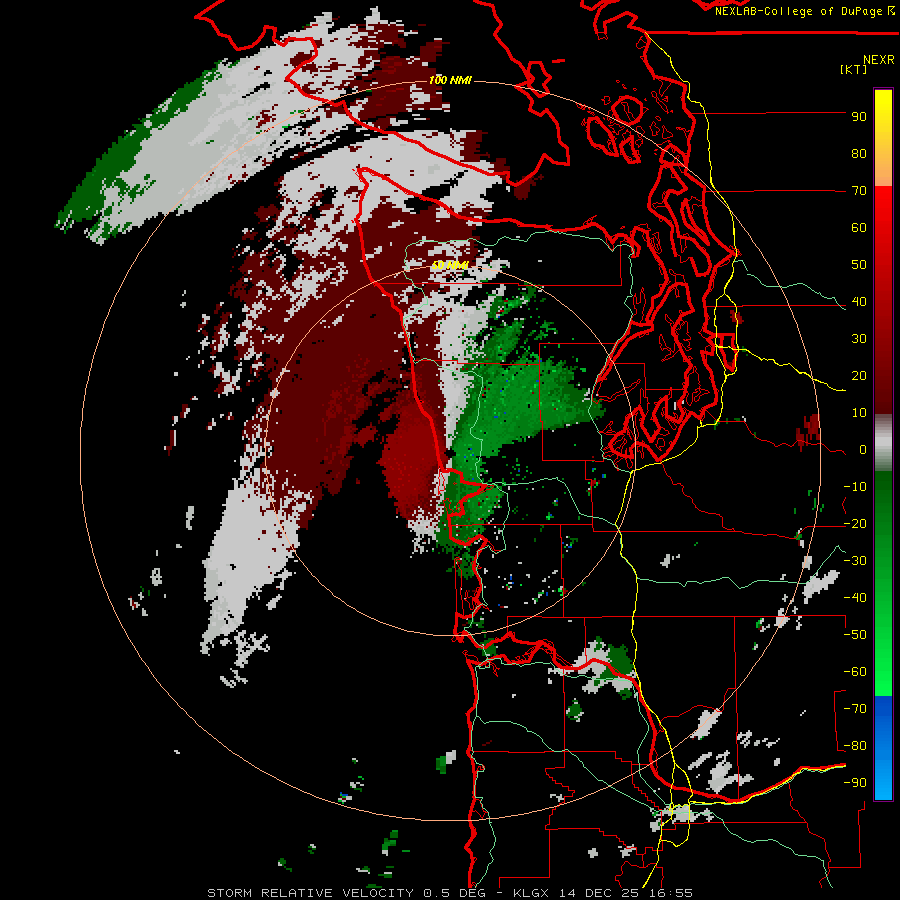Select the -80 value on the velocity scale

point(855,746)
